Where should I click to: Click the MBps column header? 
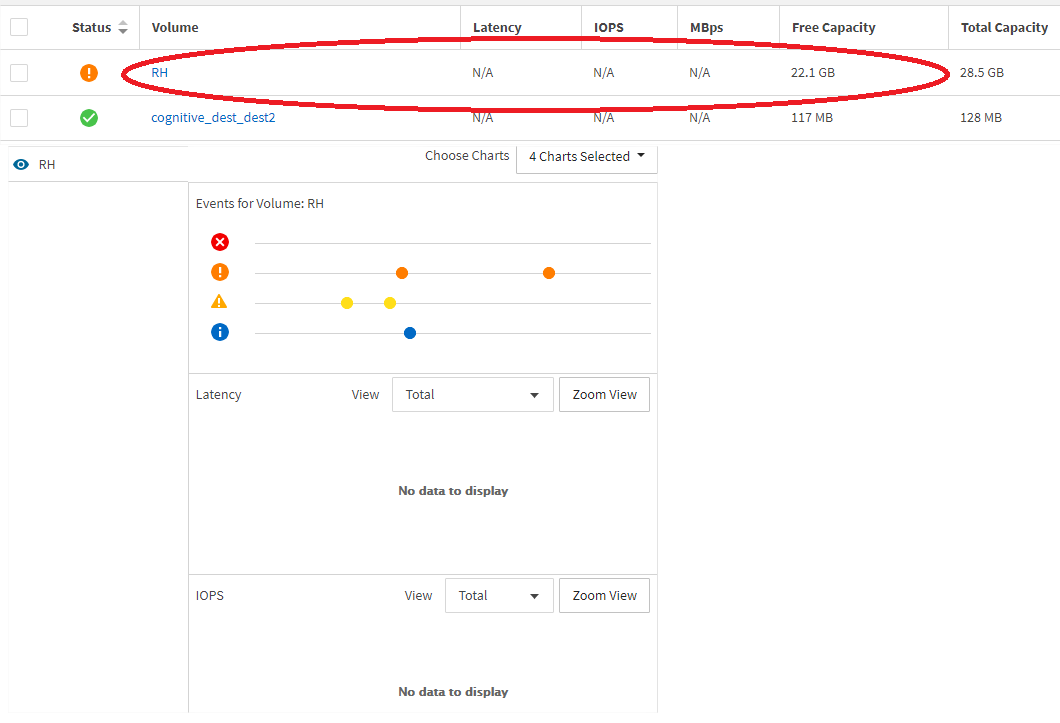point(706,27)
